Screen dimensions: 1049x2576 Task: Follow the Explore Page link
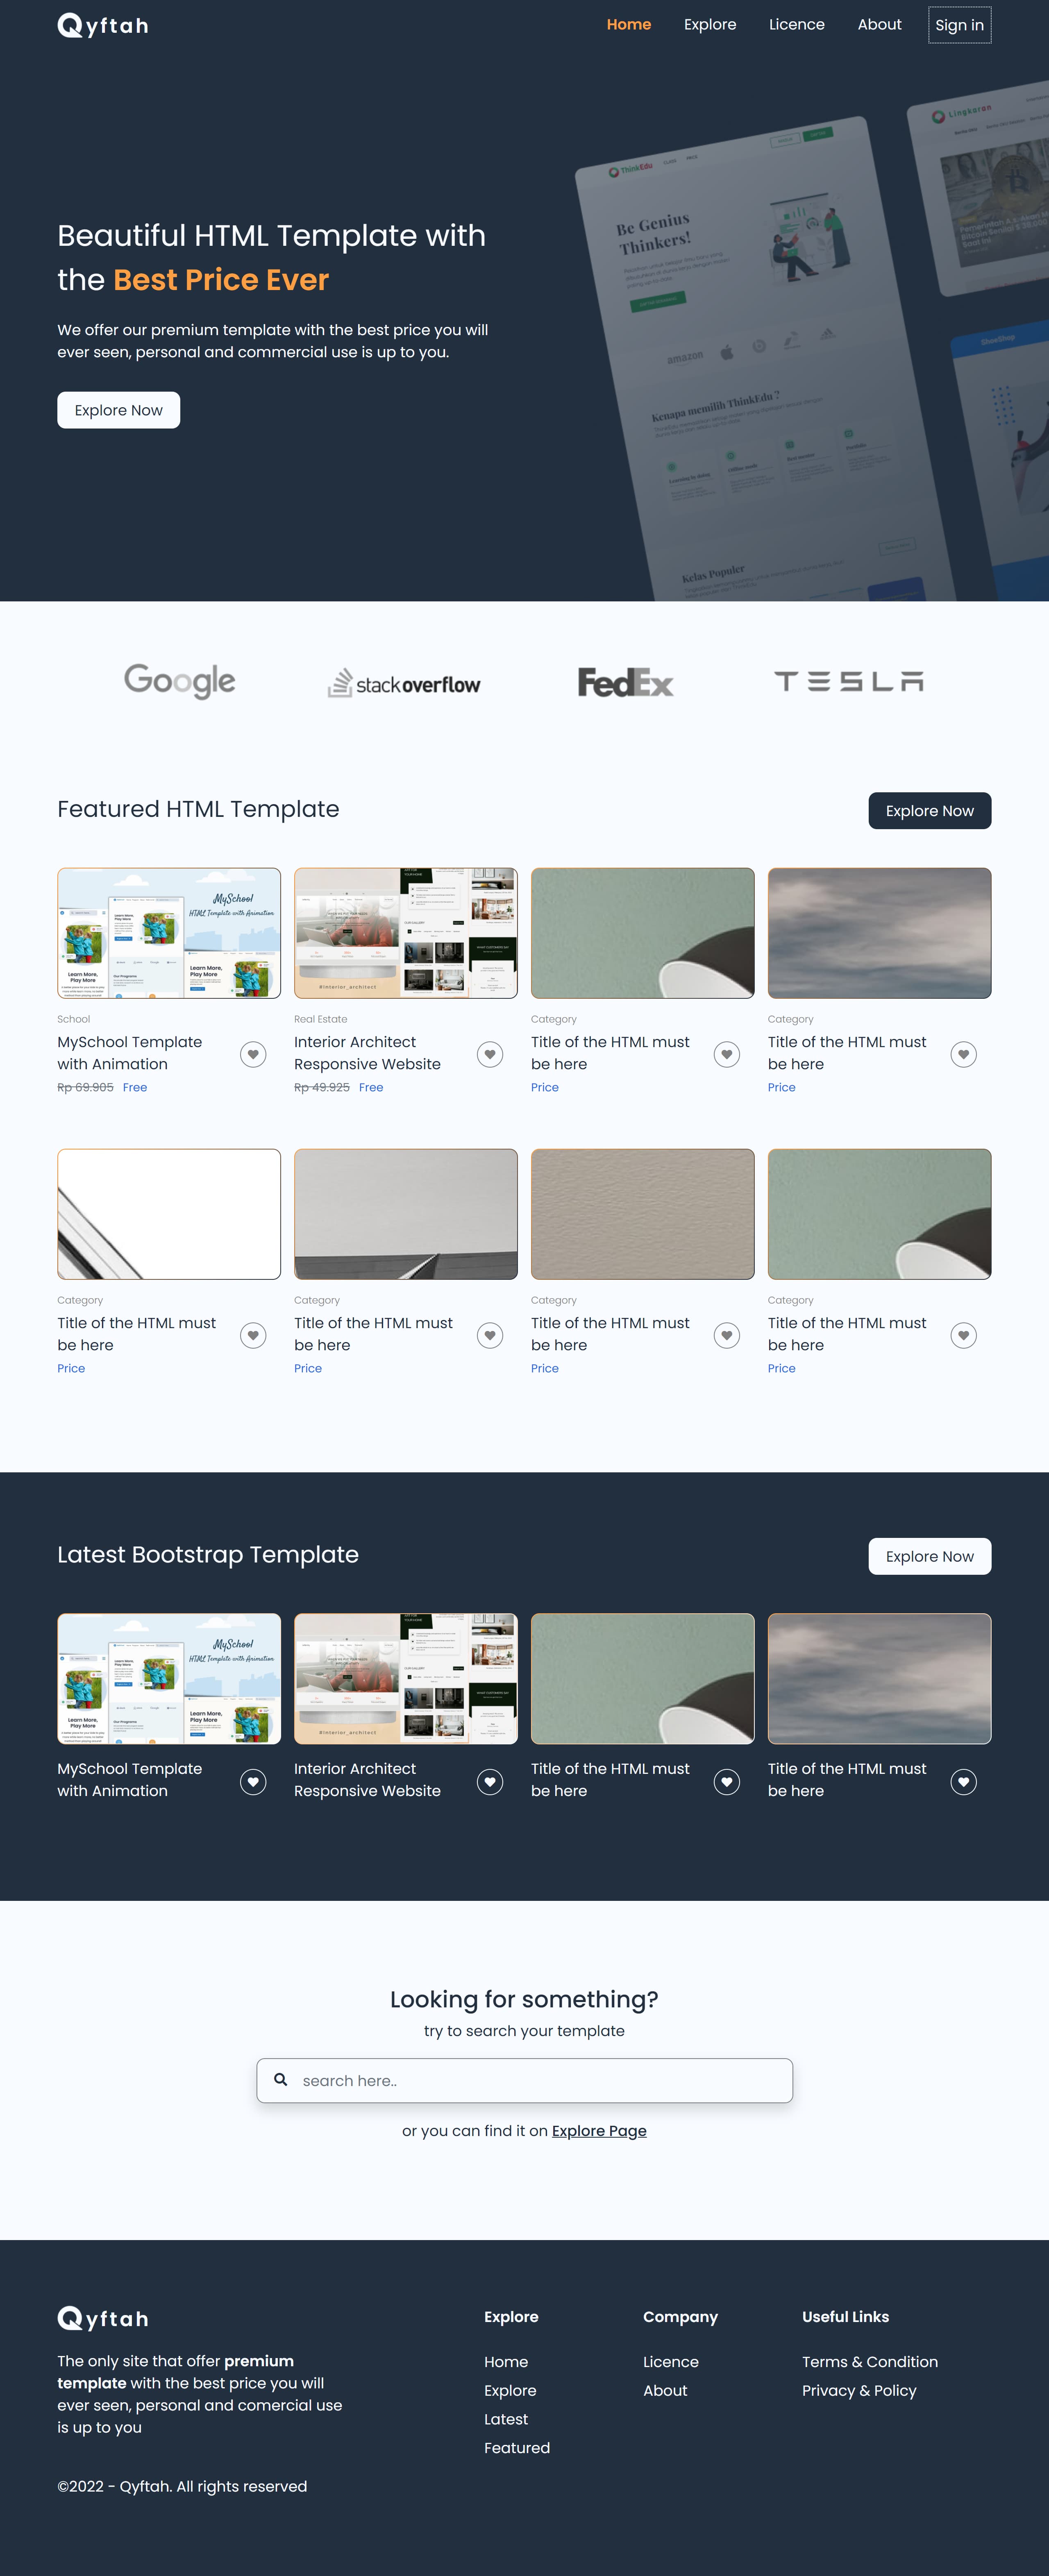click(599, 2131)
